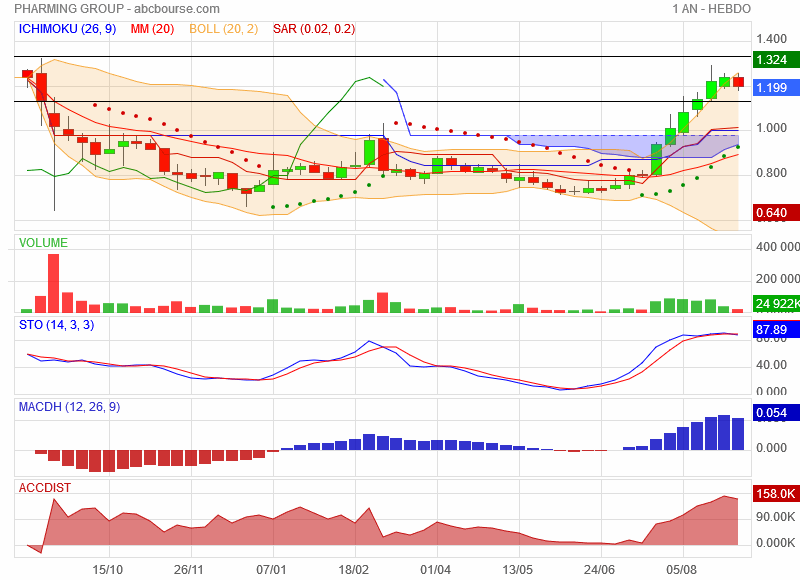Click the 18/02 date on the time axis
This screenshot has height=580, width=800.
(x=353, y=569)
